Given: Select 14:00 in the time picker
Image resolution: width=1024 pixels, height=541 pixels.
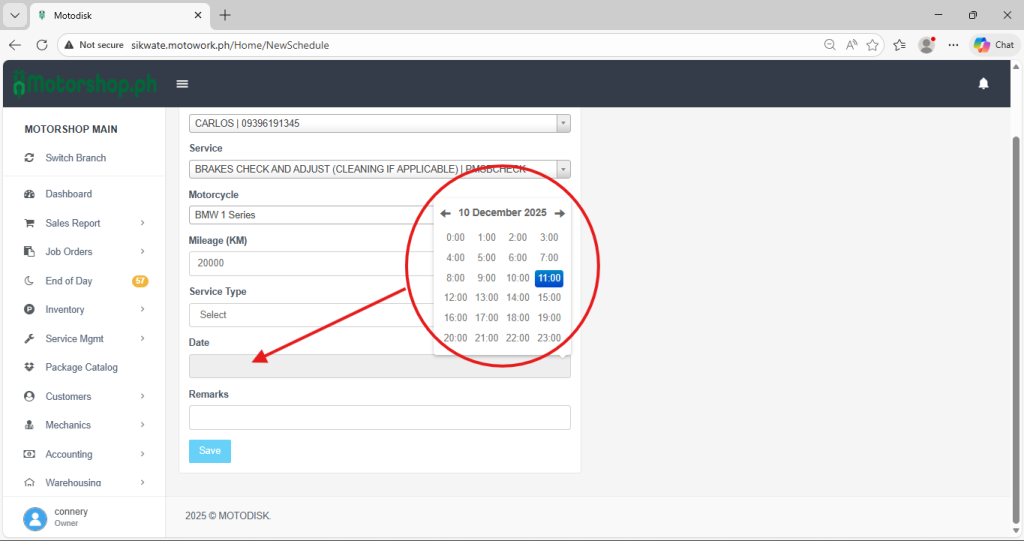Looking at the screenshot, I should coord(517,298).
